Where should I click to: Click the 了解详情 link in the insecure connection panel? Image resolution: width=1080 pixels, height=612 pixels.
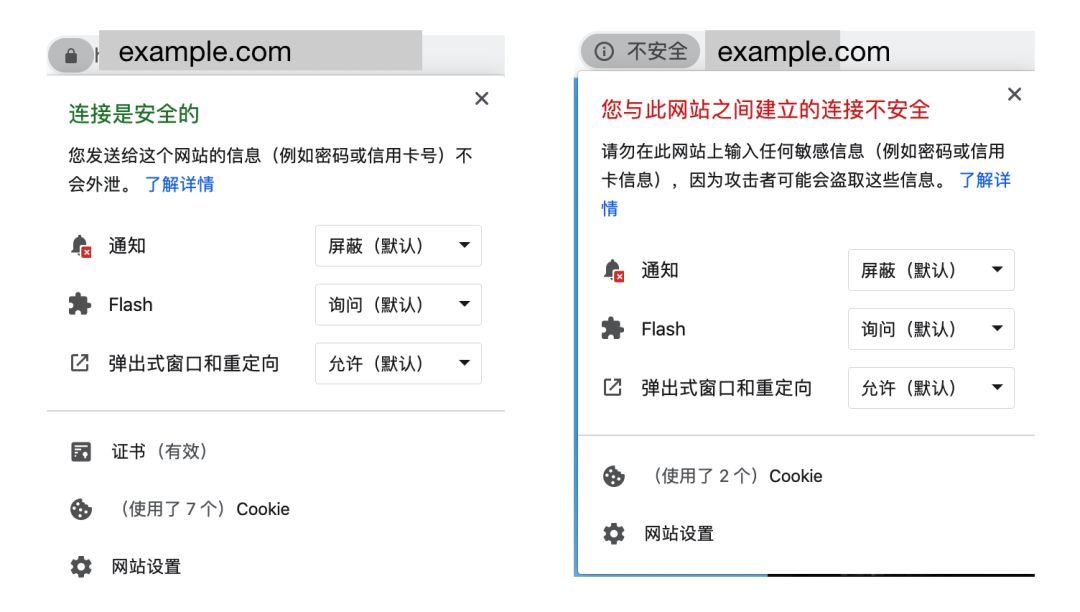(985, 180)
